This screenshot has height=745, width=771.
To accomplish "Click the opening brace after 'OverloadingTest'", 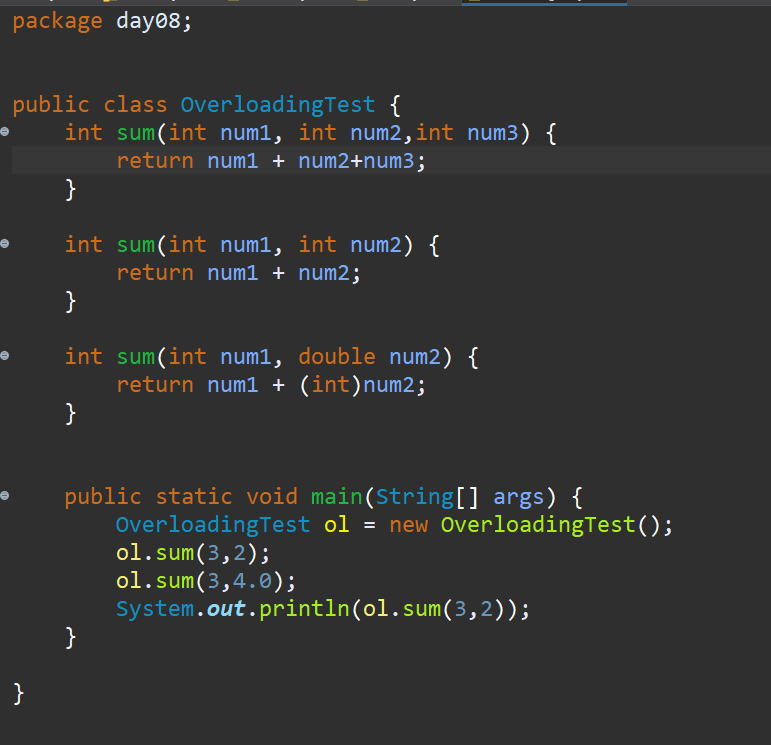I will tap(395, 106).
